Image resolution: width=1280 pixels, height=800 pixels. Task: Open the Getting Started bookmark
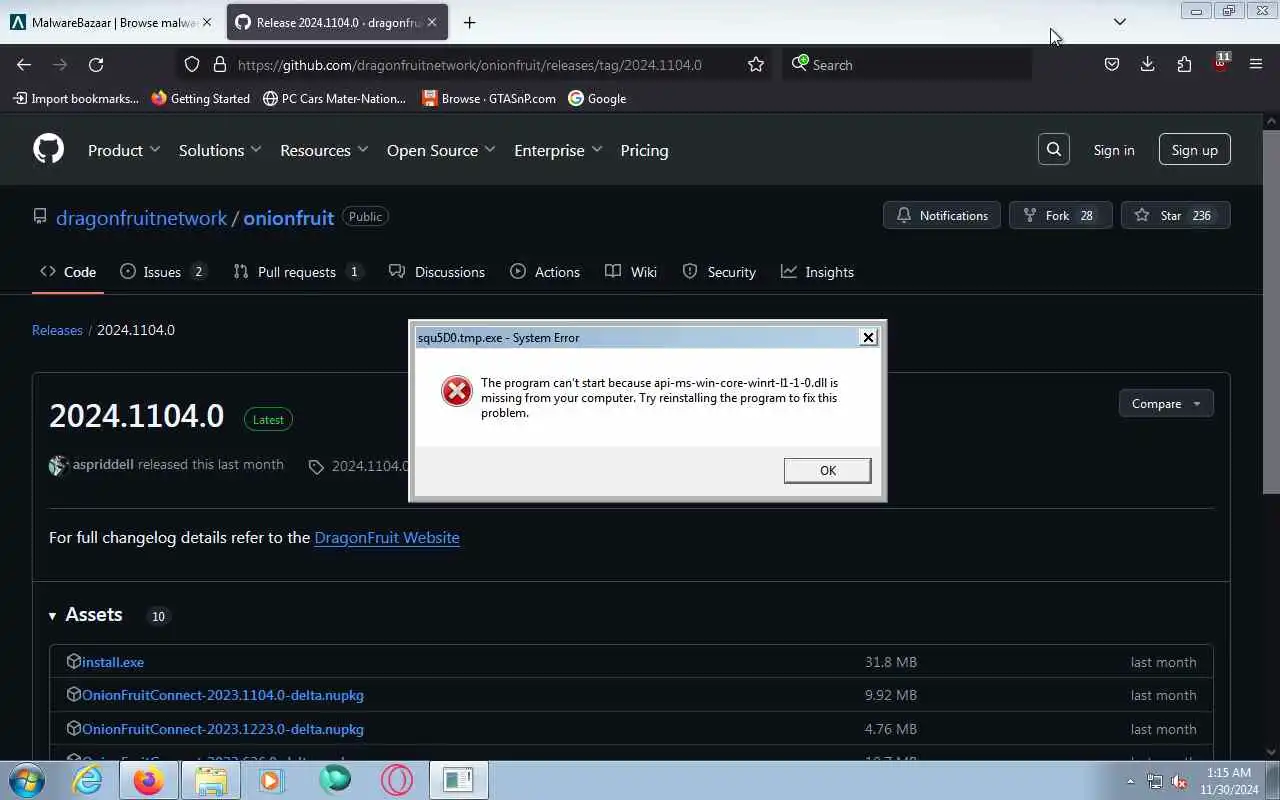point(200,98)
